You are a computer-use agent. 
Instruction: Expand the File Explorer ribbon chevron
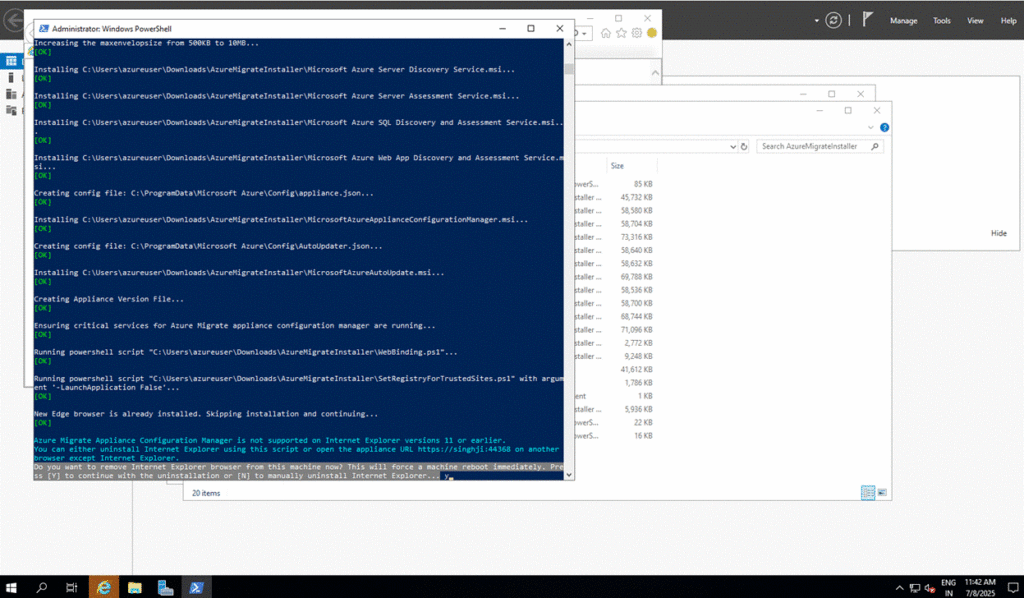click(873, 128)
